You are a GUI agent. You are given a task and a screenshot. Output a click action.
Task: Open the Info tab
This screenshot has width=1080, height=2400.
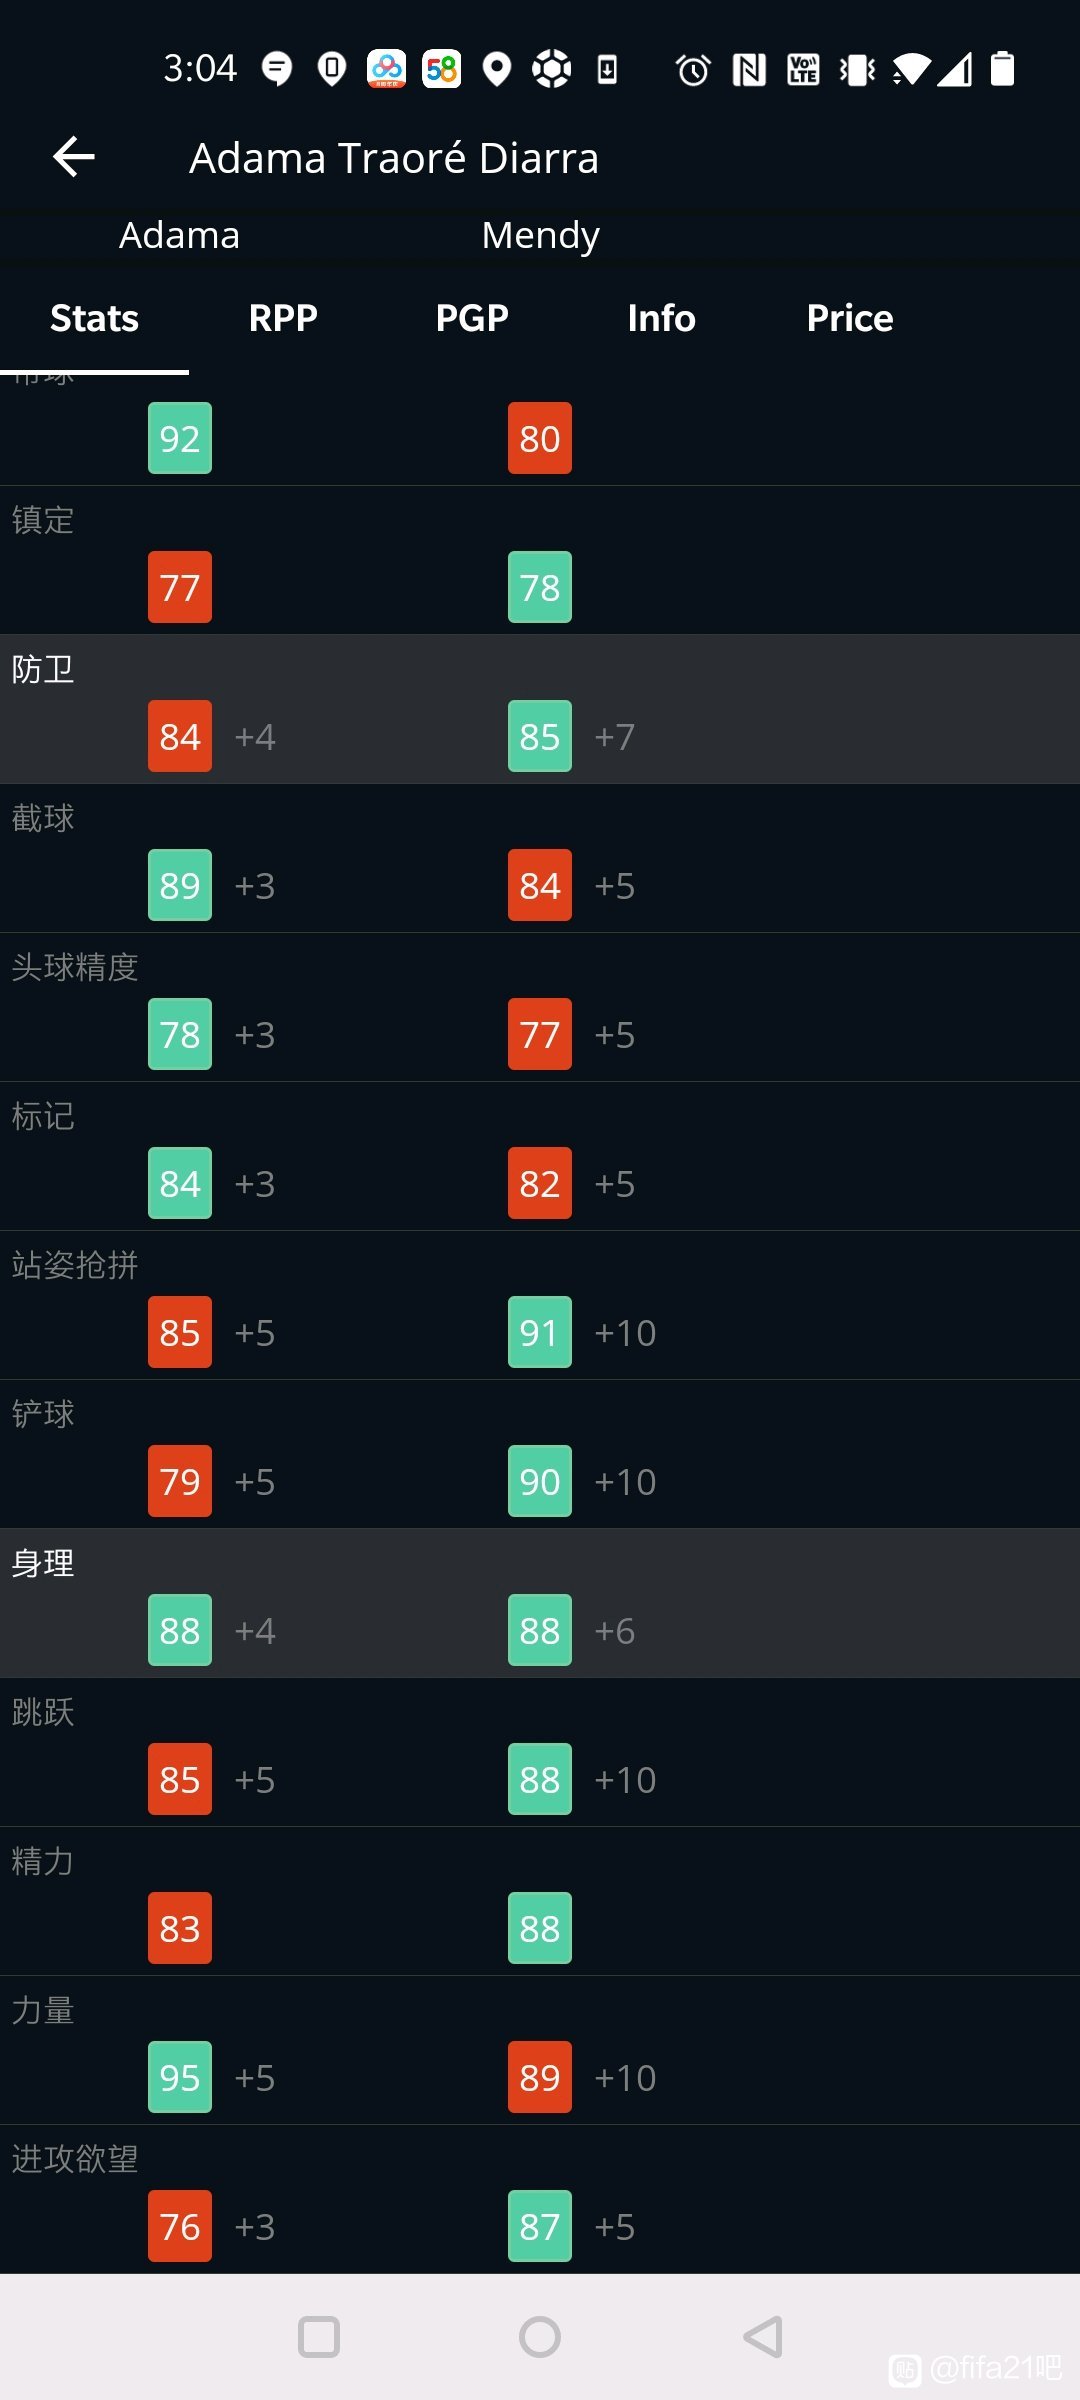pyautogui.click(x=661, y=318)
